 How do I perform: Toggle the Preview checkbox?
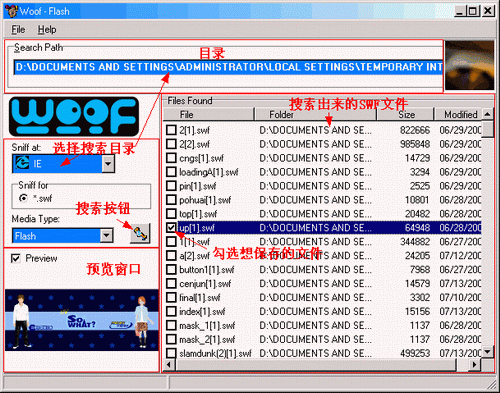click(16, 258)
